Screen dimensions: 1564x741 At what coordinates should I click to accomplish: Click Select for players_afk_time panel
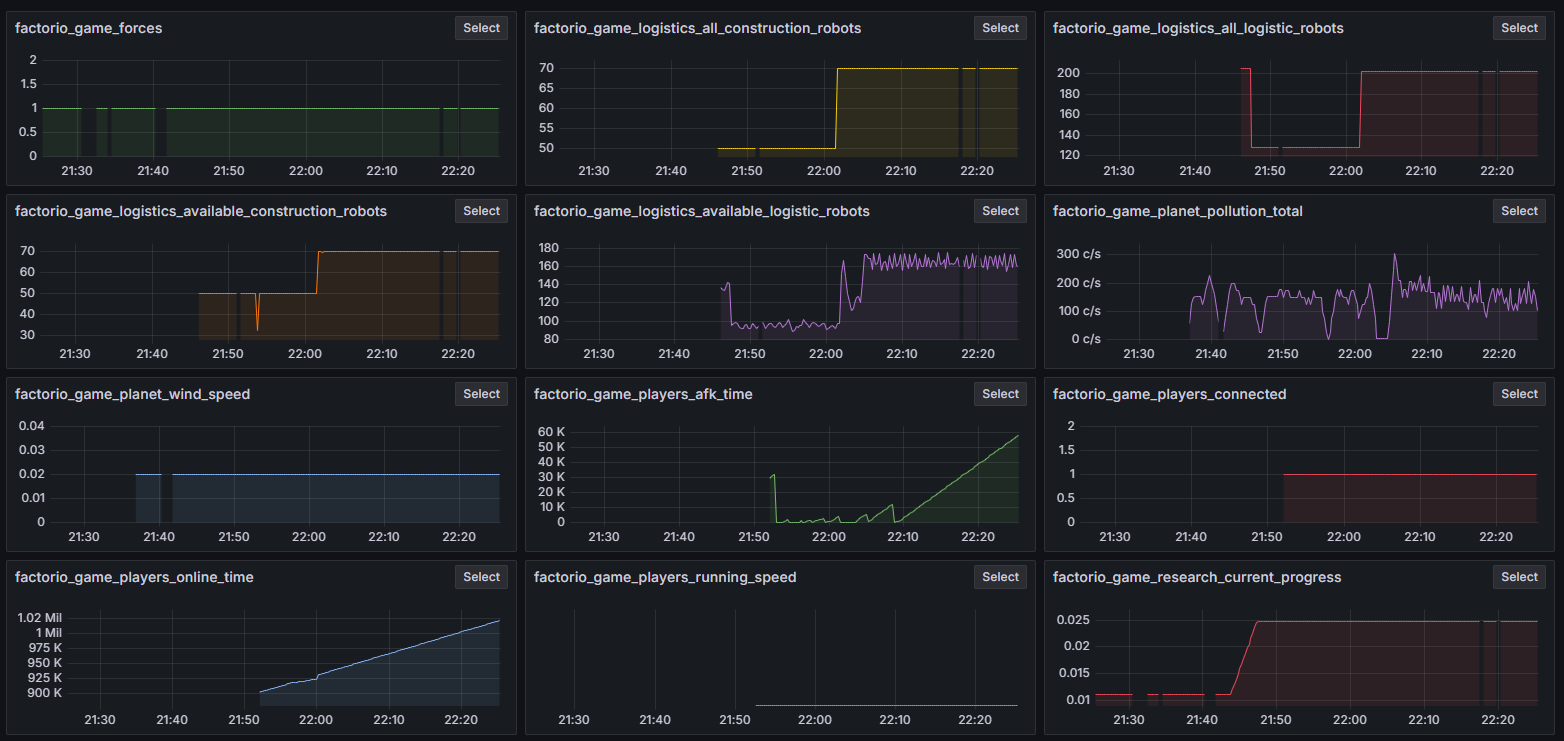click(1000, 394)
